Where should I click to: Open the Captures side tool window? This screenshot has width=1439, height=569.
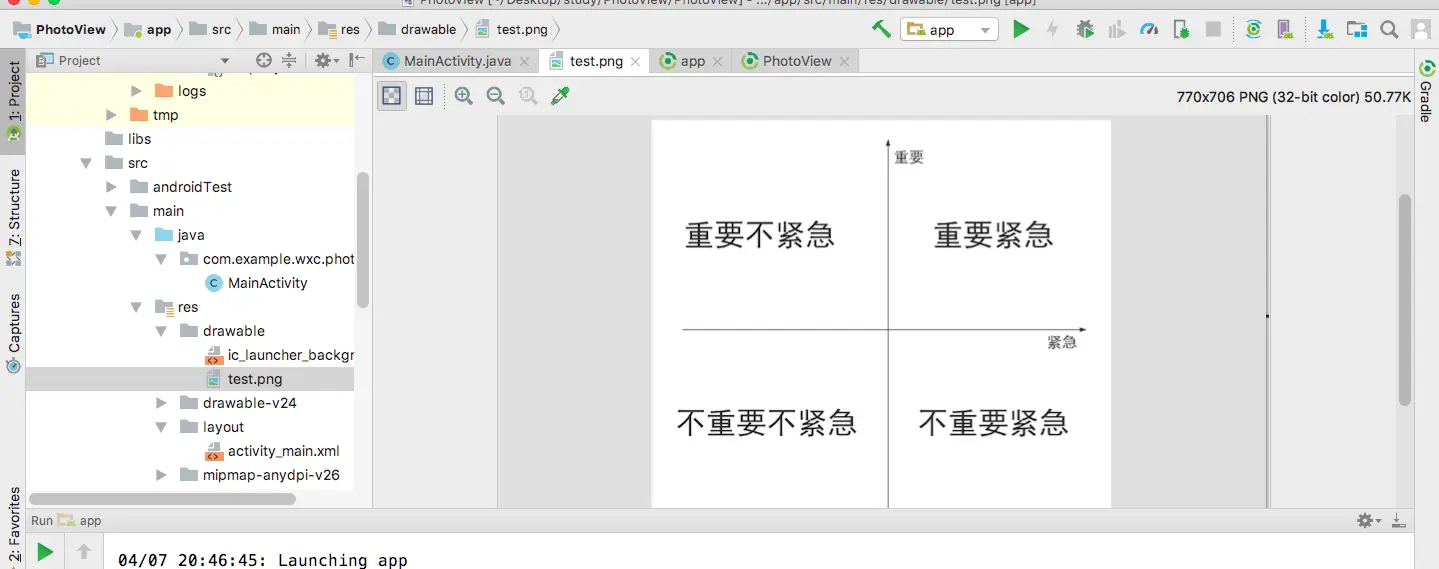(x=13, y=334)
